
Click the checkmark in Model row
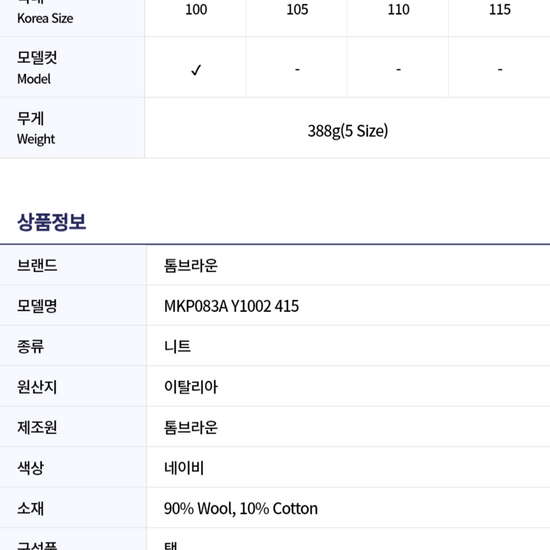tap(196, 70)
